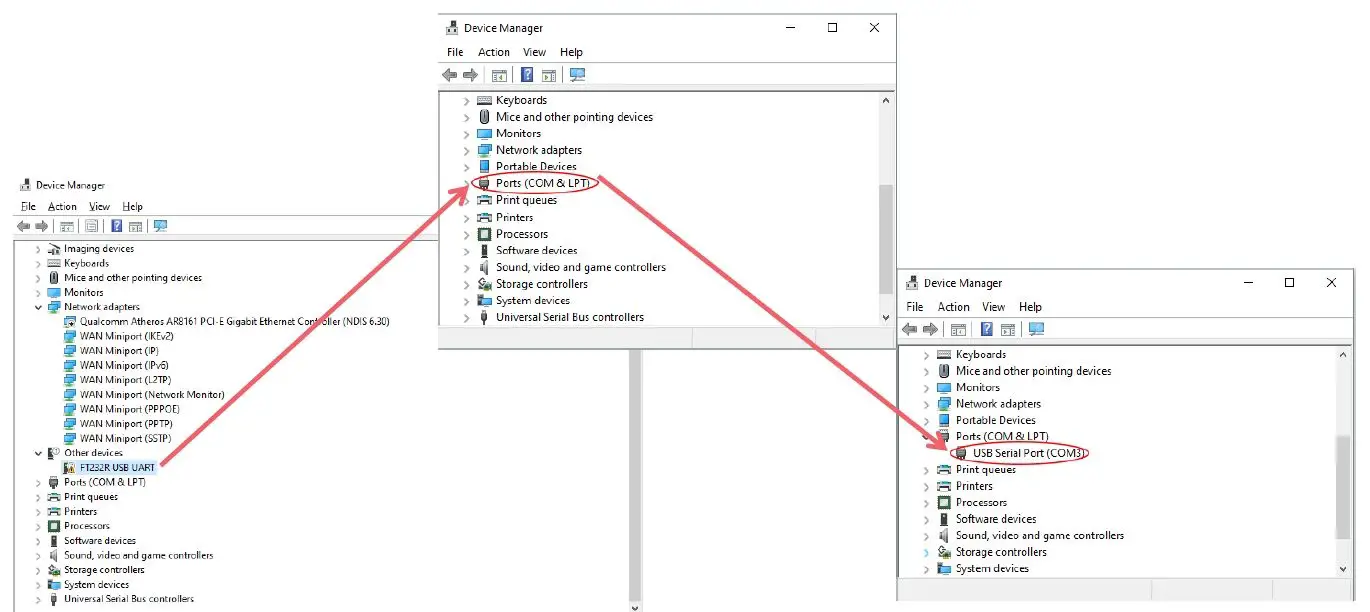Open View menu in middle Device Manager
The width and height of the screenshot is (1370, 612).
click(x=535, y=52)
